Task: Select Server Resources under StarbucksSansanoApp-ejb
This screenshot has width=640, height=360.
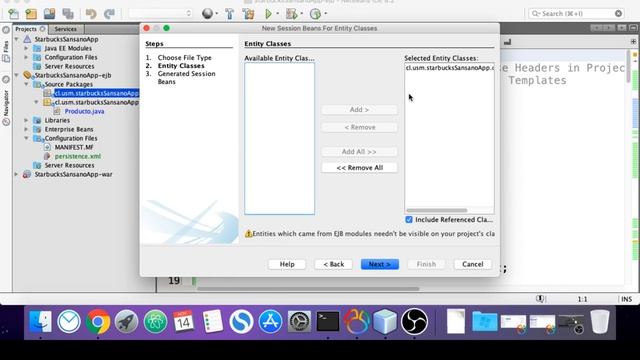Action: pos(69,165)
